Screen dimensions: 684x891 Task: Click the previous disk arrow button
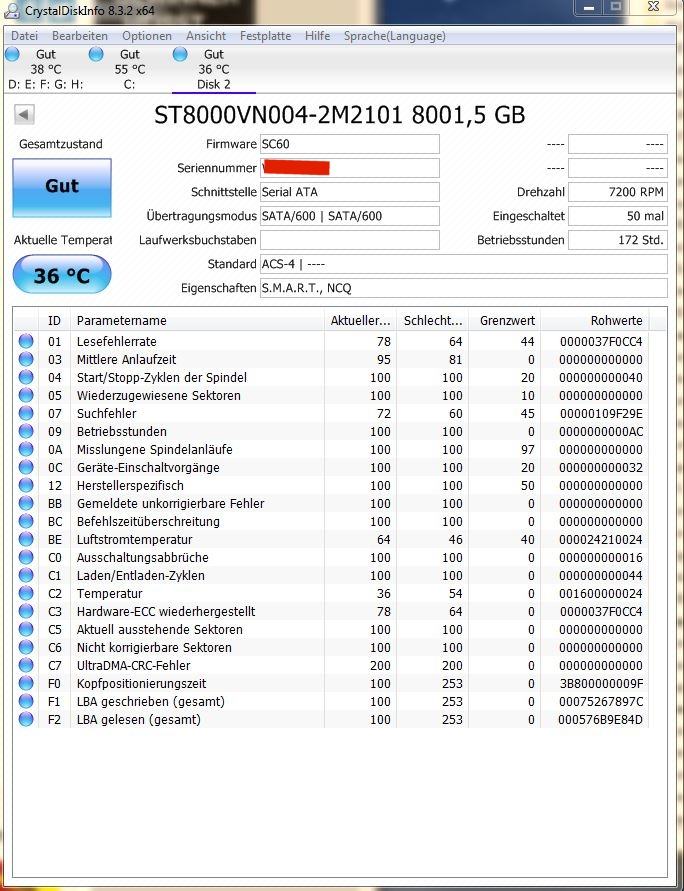24,114
